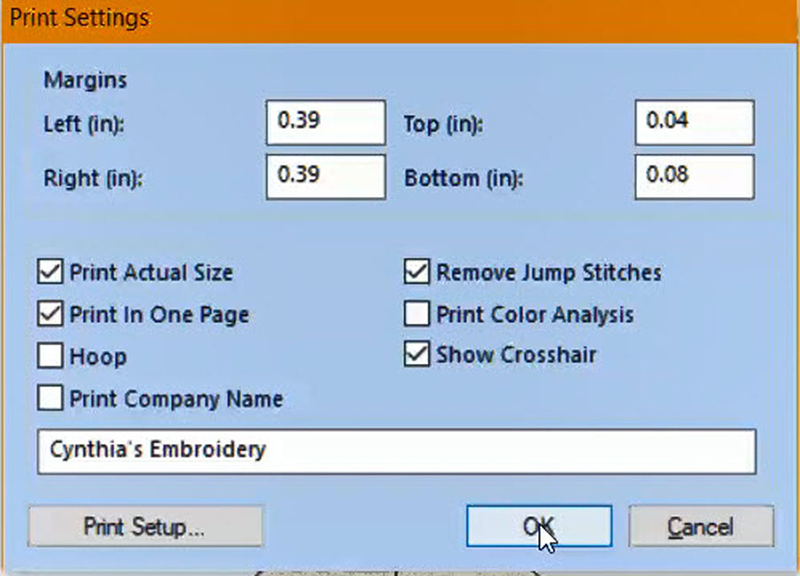
Task: Click the Margins section heading
Action: [85, 80]
